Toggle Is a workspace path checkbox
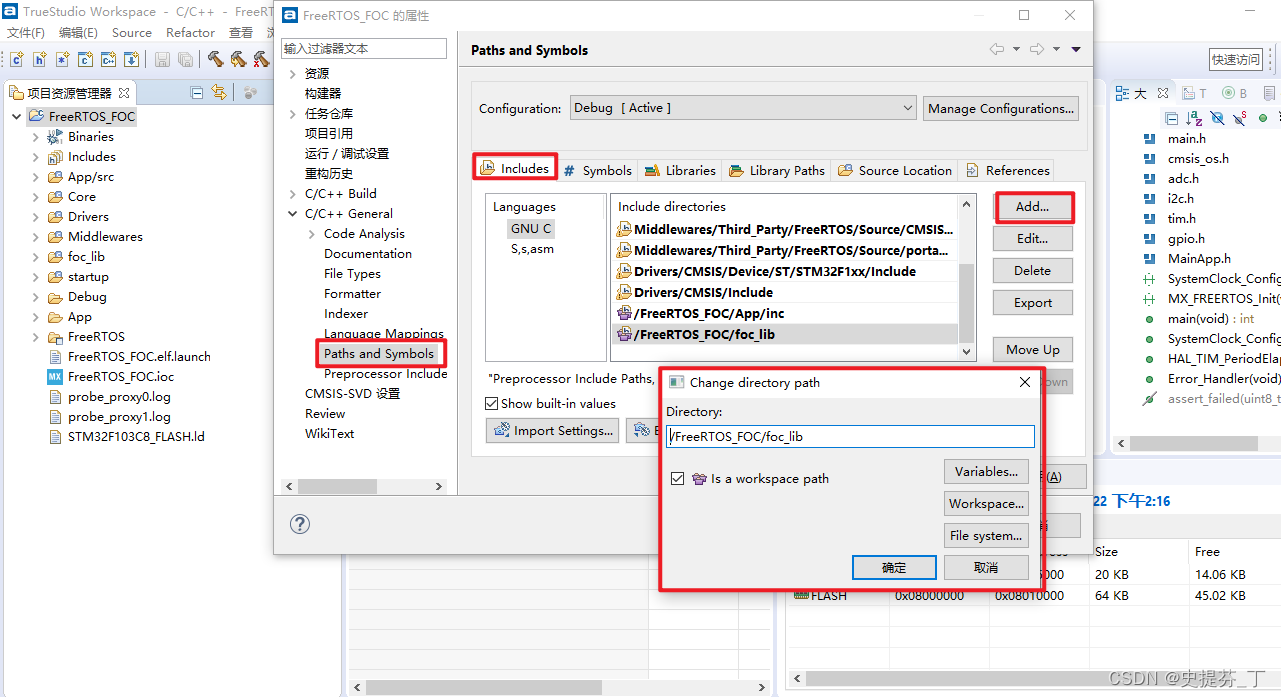Screen dimensions: 1281x697 pos(677,479)
